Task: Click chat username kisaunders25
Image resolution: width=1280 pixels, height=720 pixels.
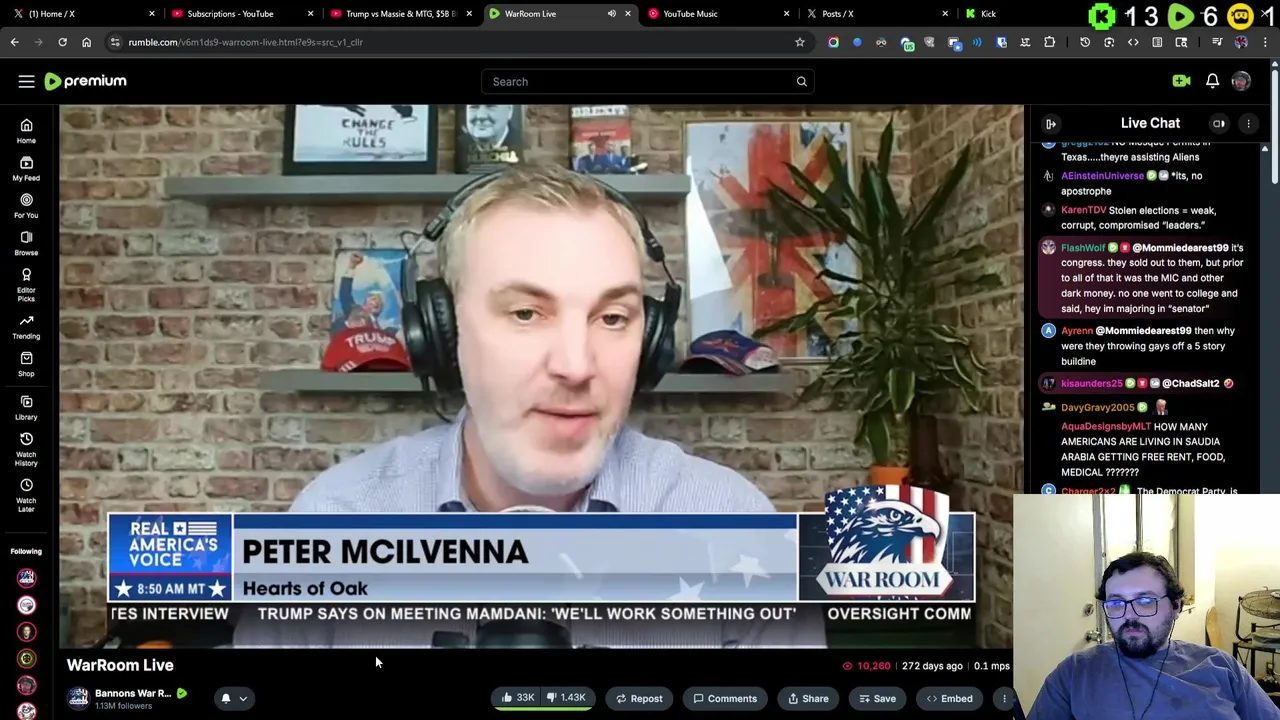Action: 1091,384
